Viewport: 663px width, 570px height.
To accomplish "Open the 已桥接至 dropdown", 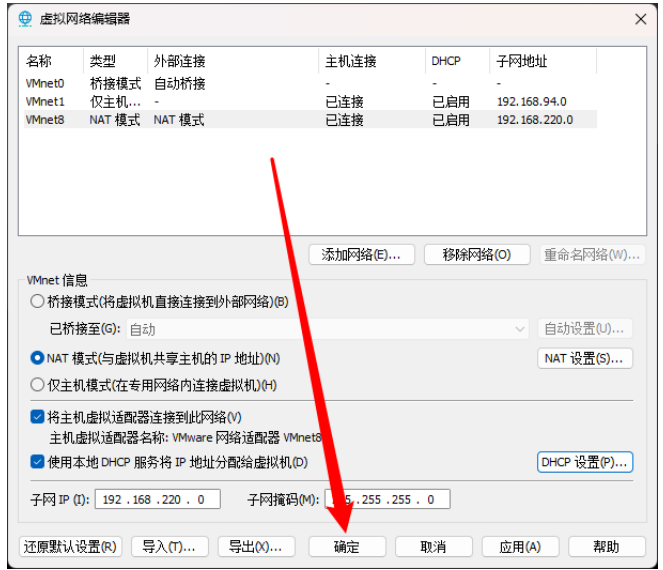I will click(328, 329).
